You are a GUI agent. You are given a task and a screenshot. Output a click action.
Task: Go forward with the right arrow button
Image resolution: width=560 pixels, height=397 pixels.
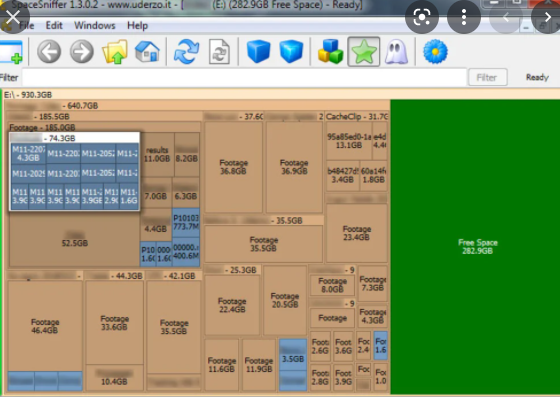pos(82,52)
